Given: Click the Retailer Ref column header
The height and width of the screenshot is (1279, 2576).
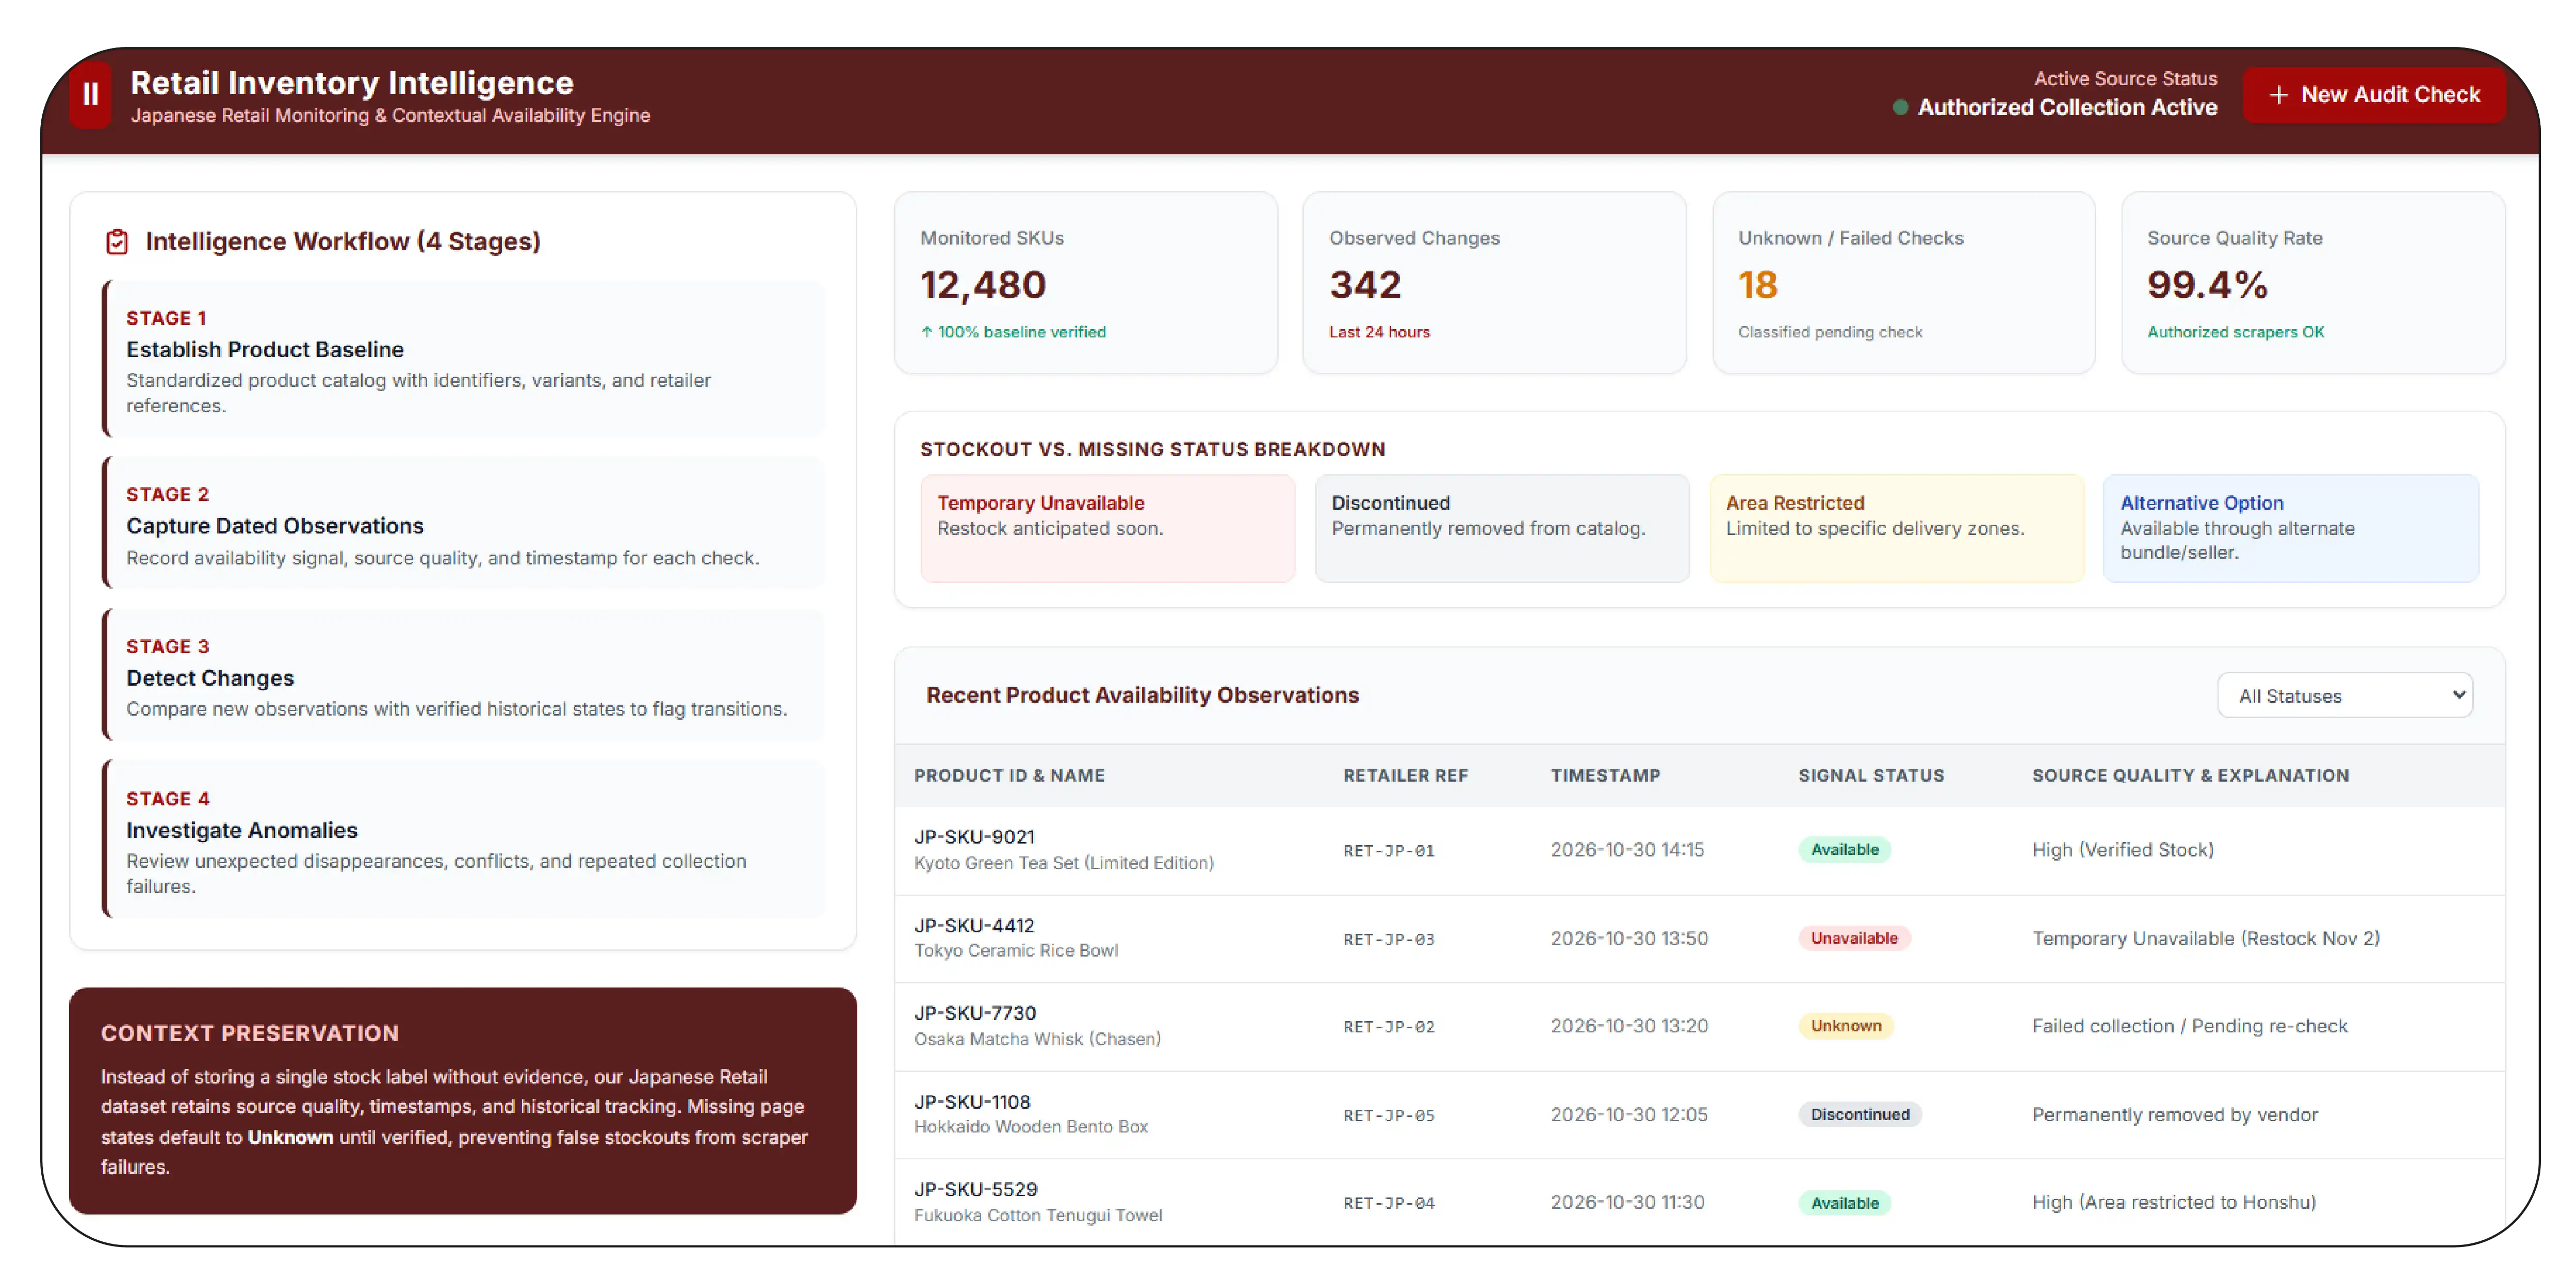Looking at the screenshot, I should (1405, 775).
